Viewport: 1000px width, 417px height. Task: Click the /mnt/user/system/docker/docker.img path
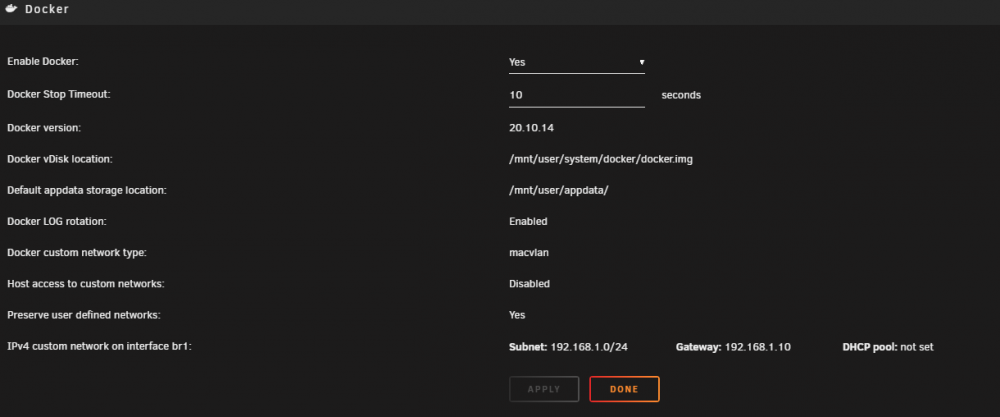[601, 159]
